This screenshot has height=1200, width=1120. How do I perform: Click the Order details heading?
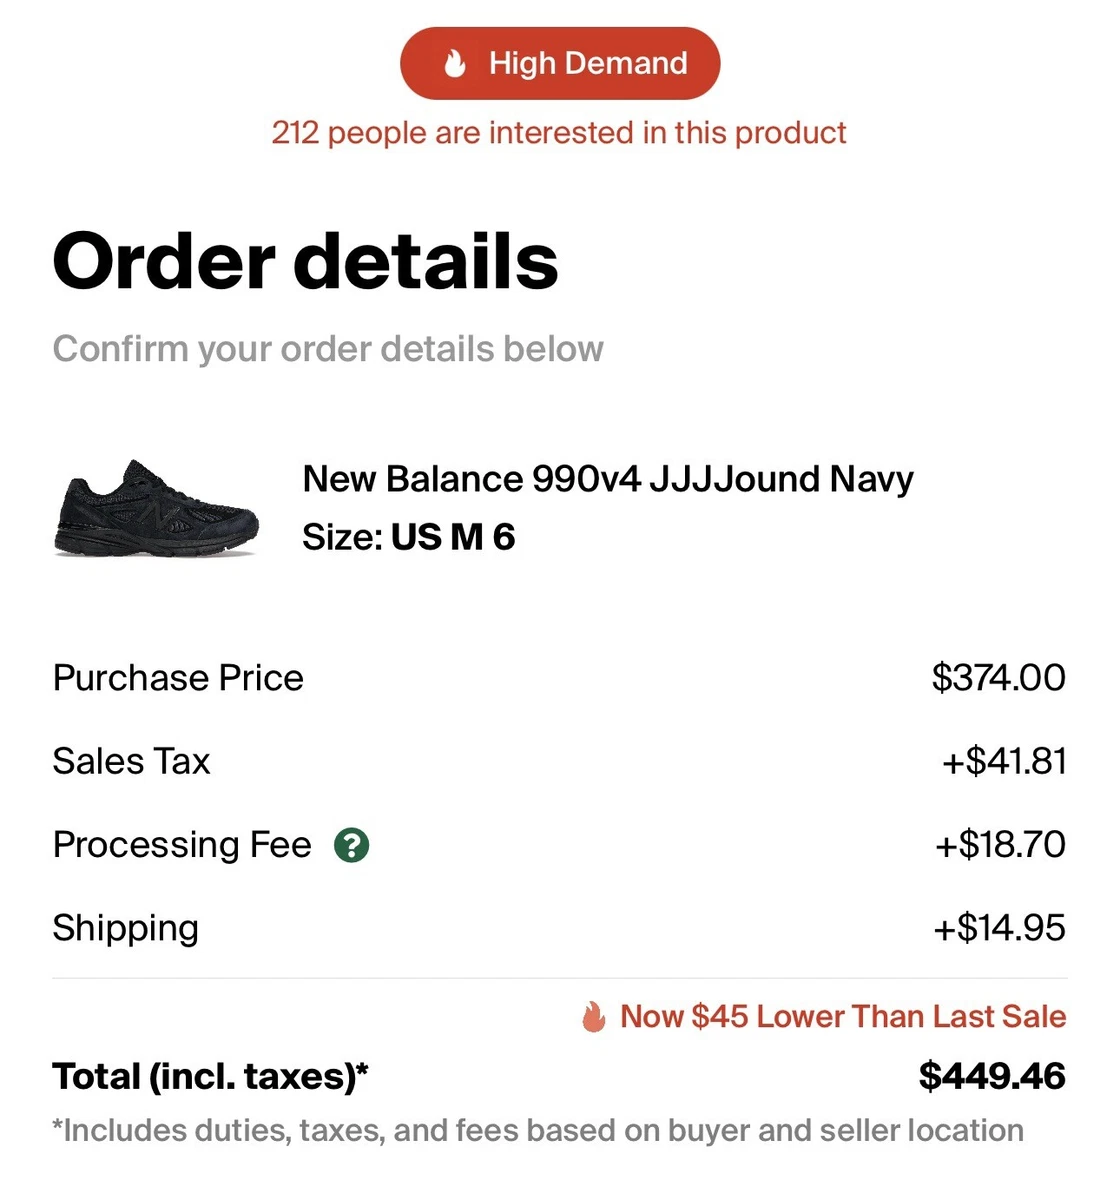tap(305, 261)
